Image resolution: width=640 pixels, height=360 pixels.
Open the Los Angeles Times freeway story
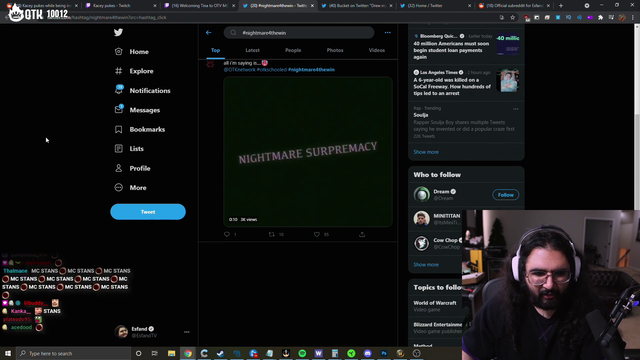coord(466,83)
